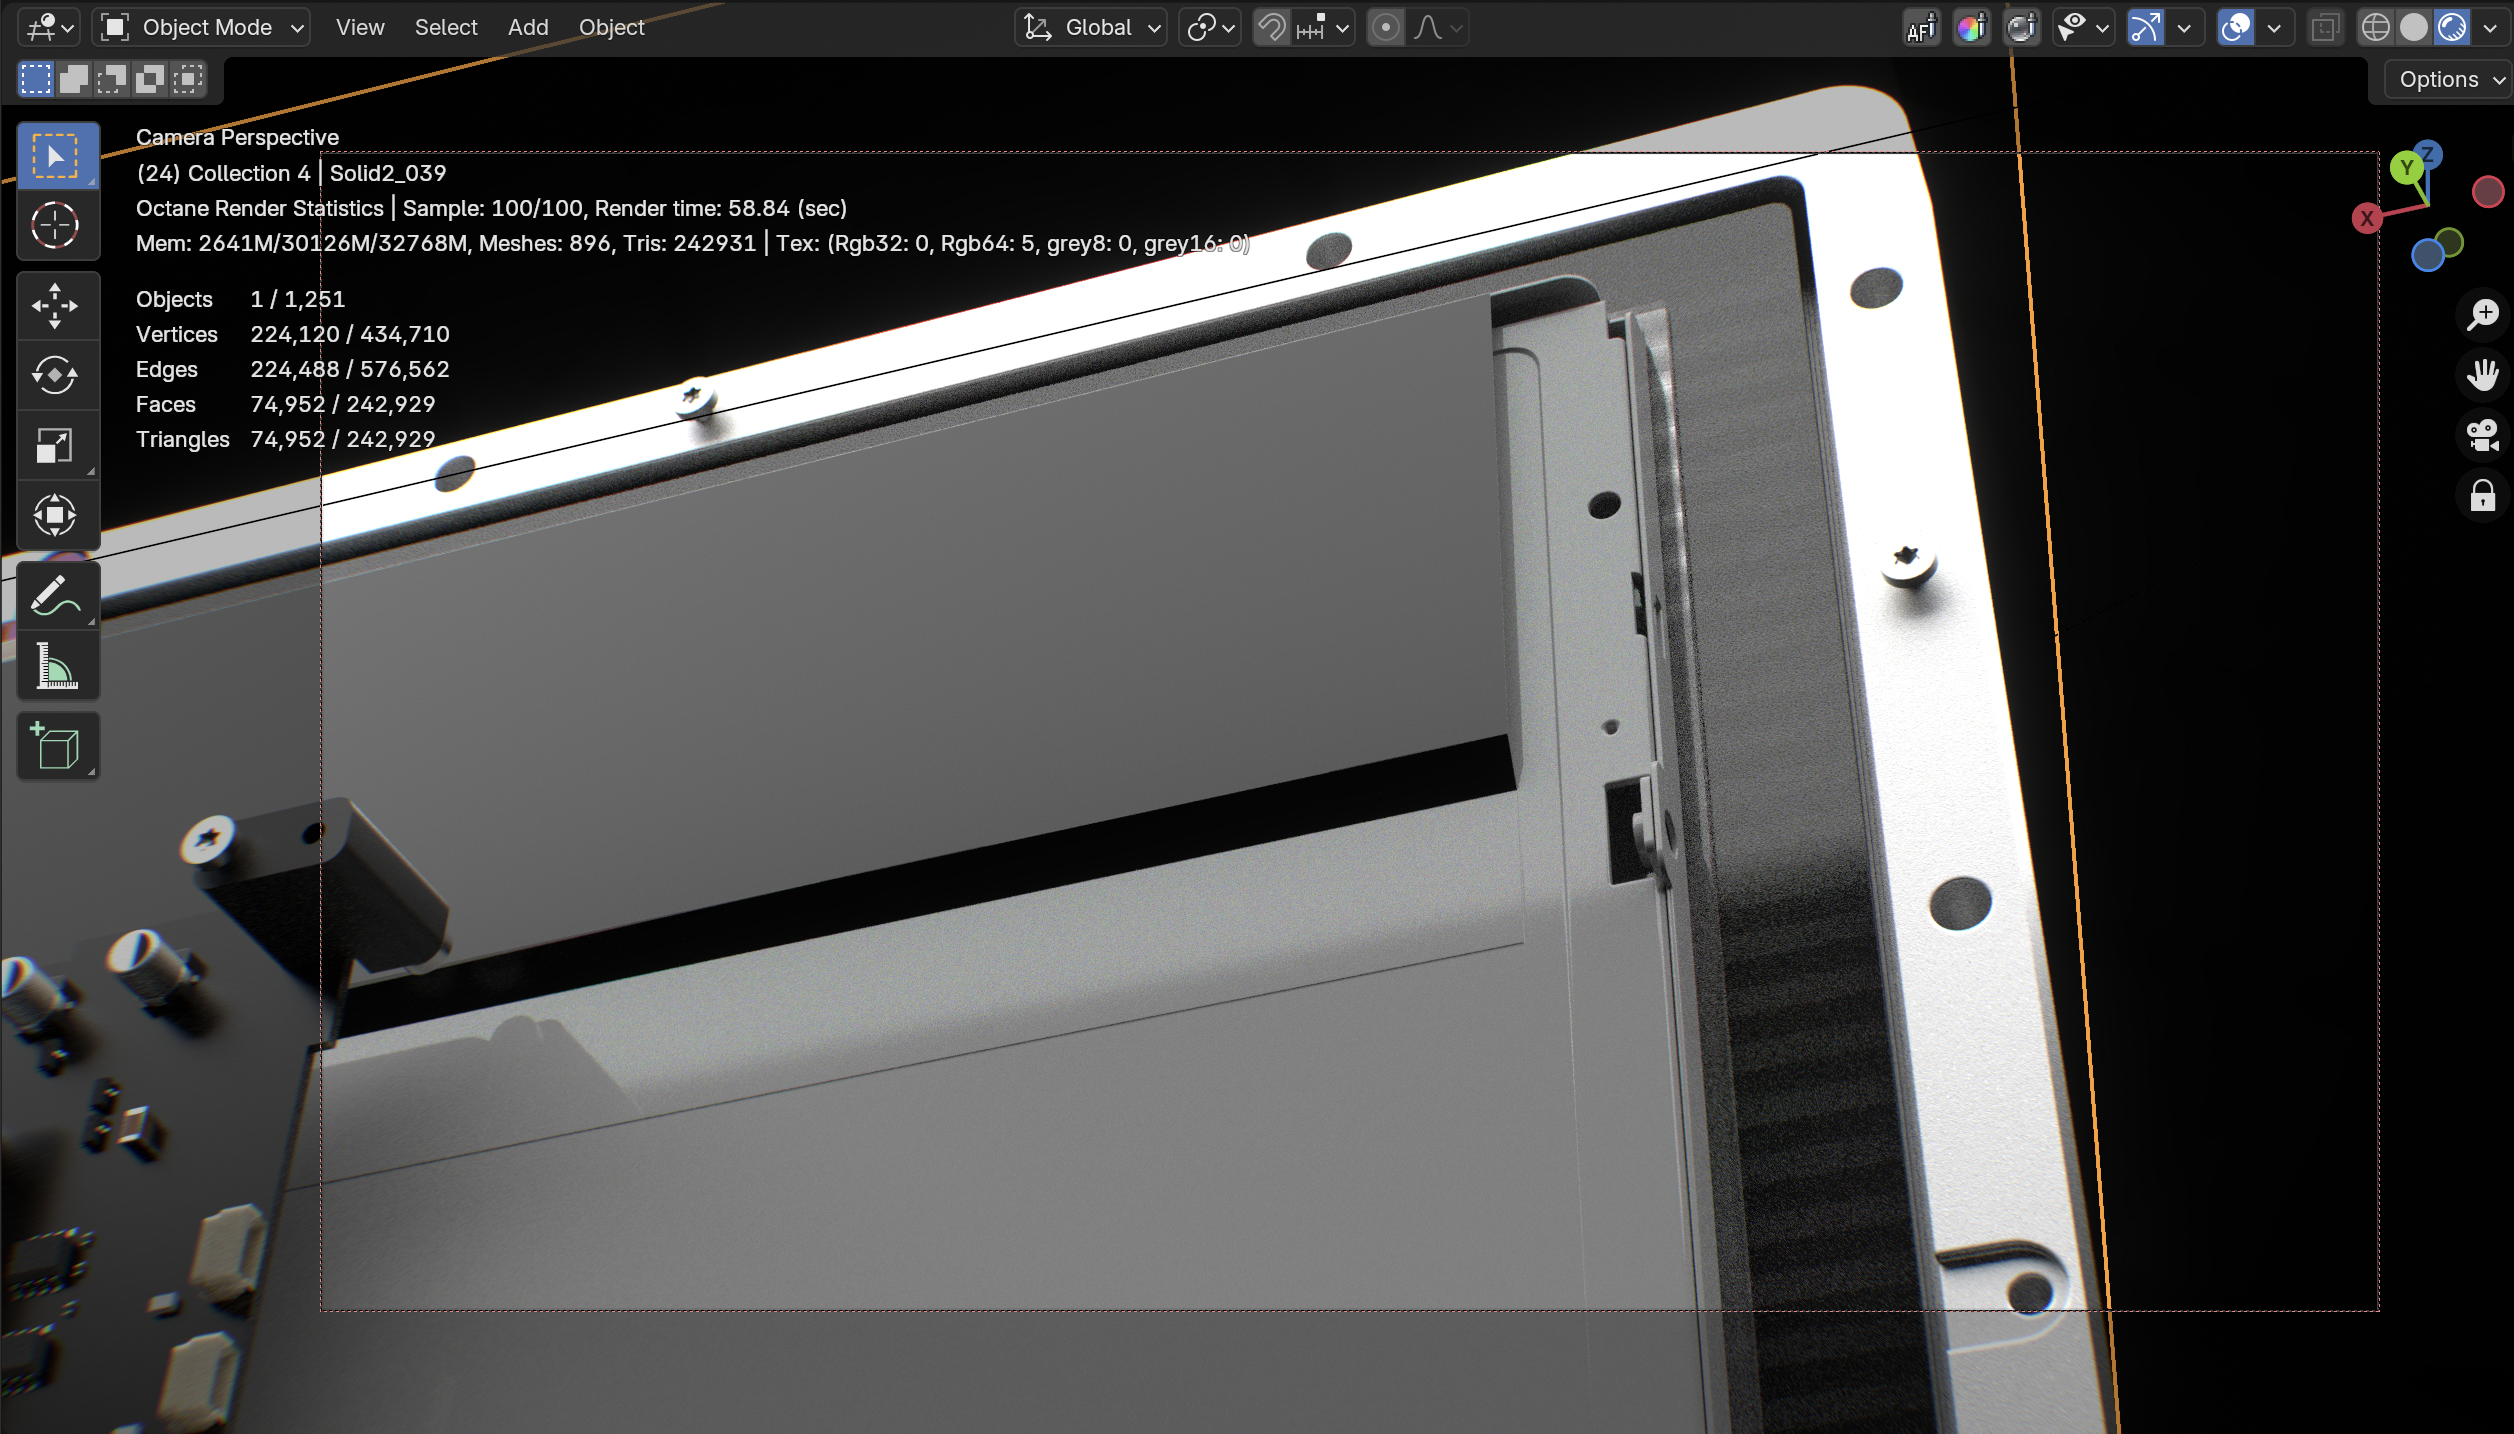
Task: Click the Add Cube tool
Action: [x=56, y=746]
